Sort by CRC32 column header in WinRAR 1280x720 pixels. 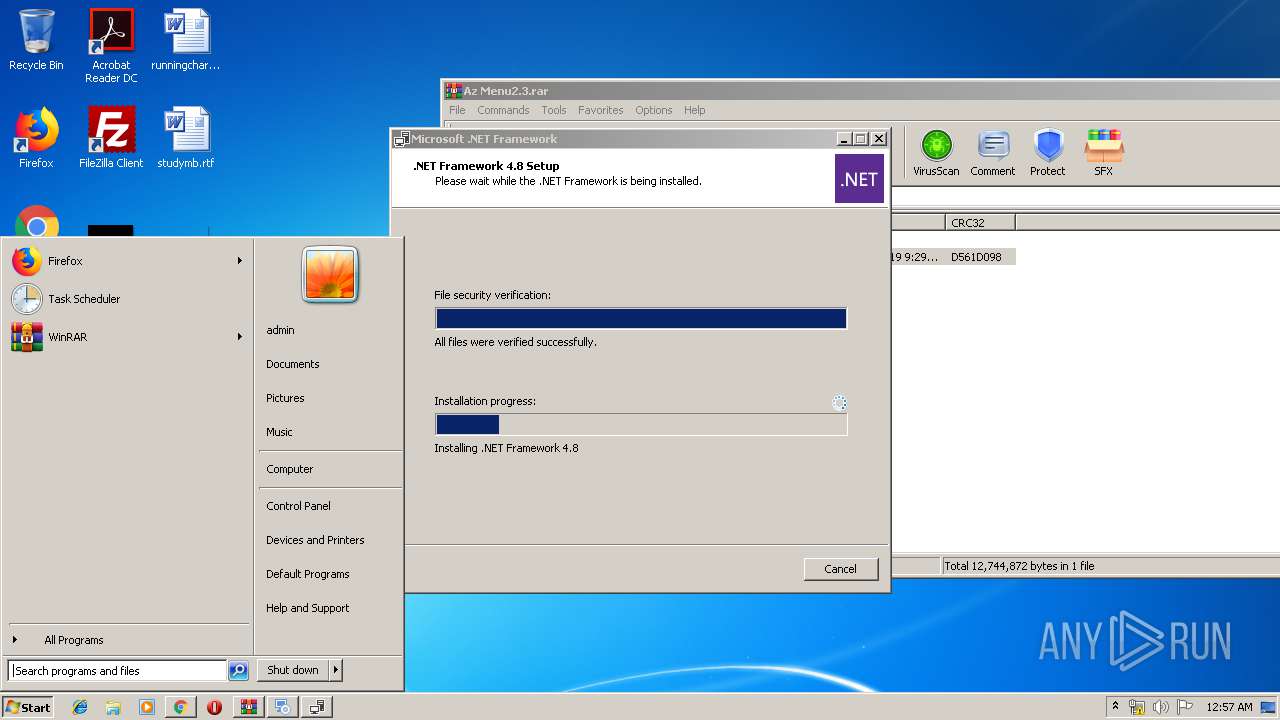tap(980, 223)
